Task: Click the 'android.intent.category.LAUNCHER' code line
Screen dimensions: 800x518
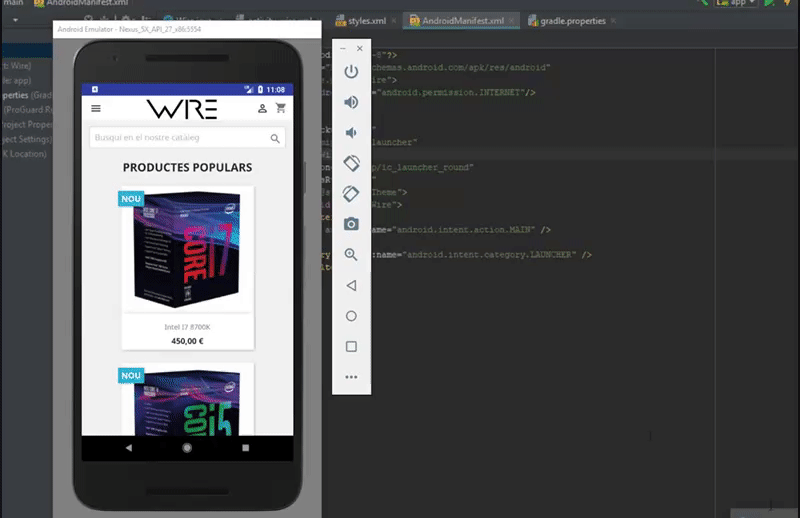Action: tap(481, 255)
